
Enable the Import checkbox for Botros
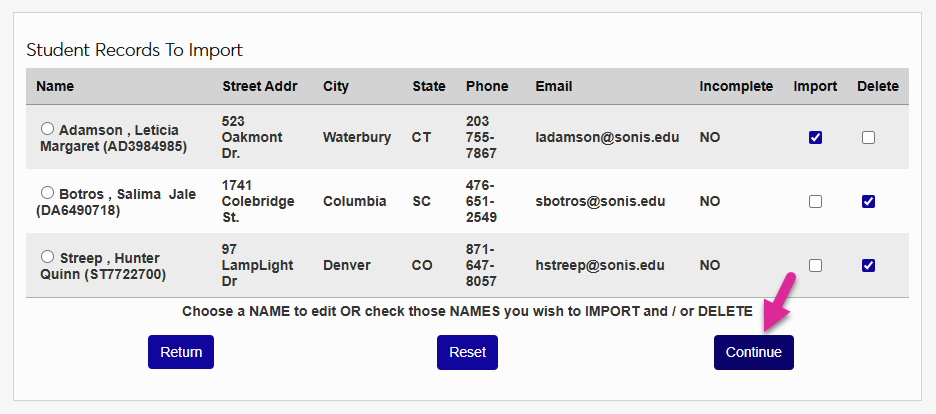coord(815,202)
